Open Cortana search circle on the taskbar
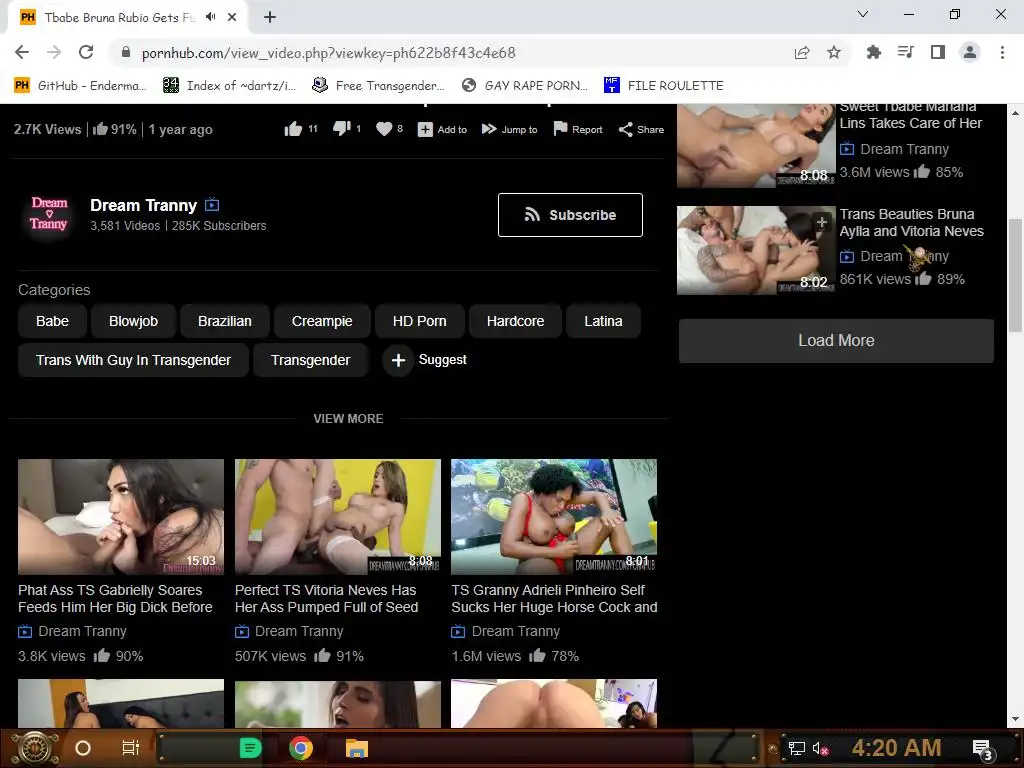The height and width of the screenshot is (768, 1024). coord(83,748)
